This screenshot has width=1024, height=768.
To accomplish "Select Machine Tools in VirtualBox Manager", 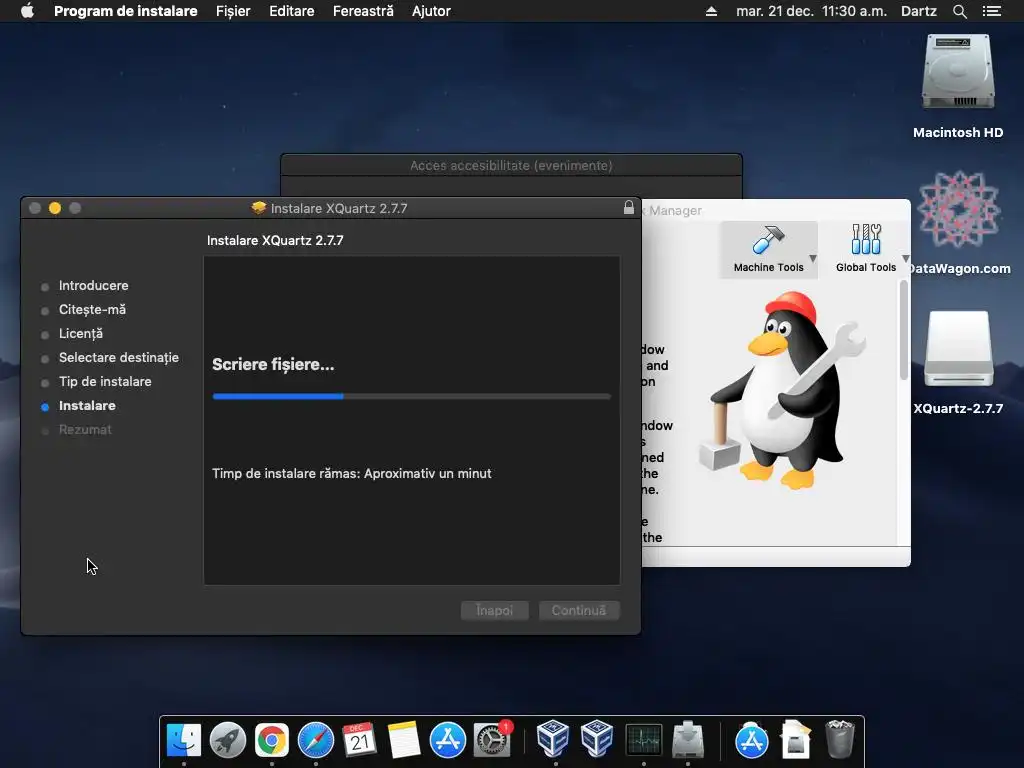I will 767,249.
